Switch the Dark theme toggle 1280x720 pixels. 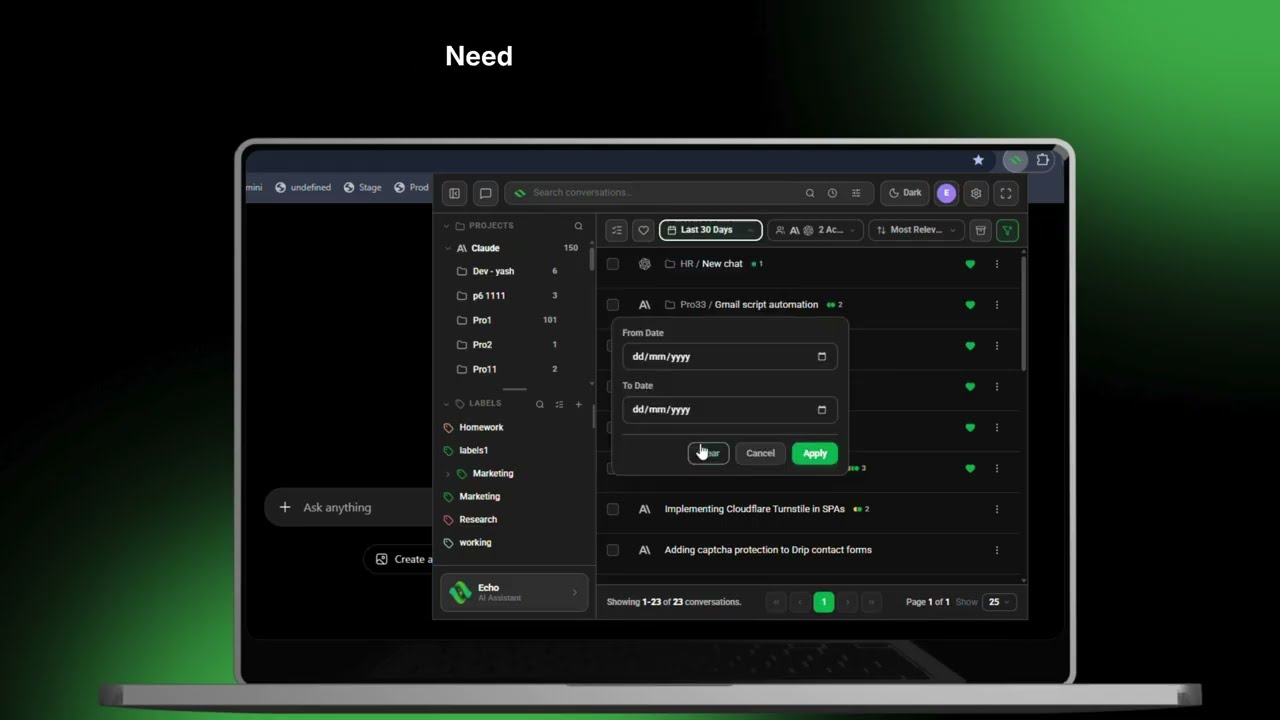pyautogui.click(x=905, y=193)
